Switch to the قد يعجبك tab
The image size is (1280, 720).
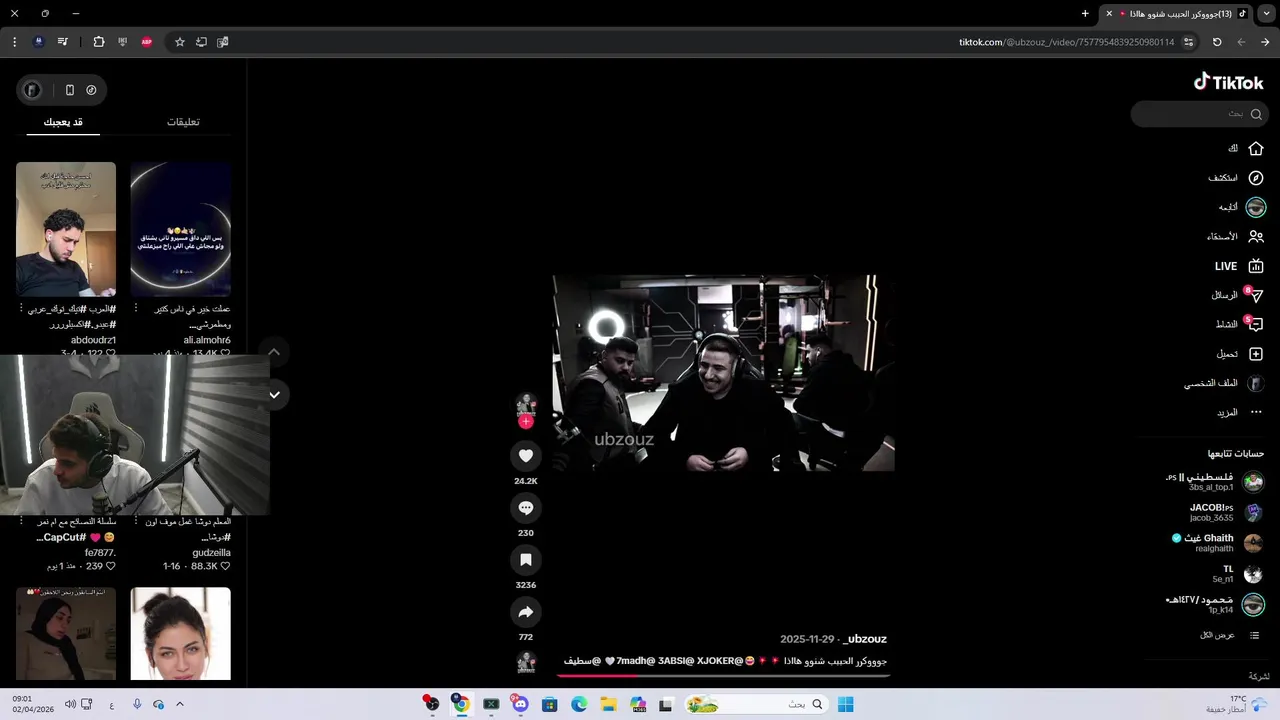(x=63, y=122)
